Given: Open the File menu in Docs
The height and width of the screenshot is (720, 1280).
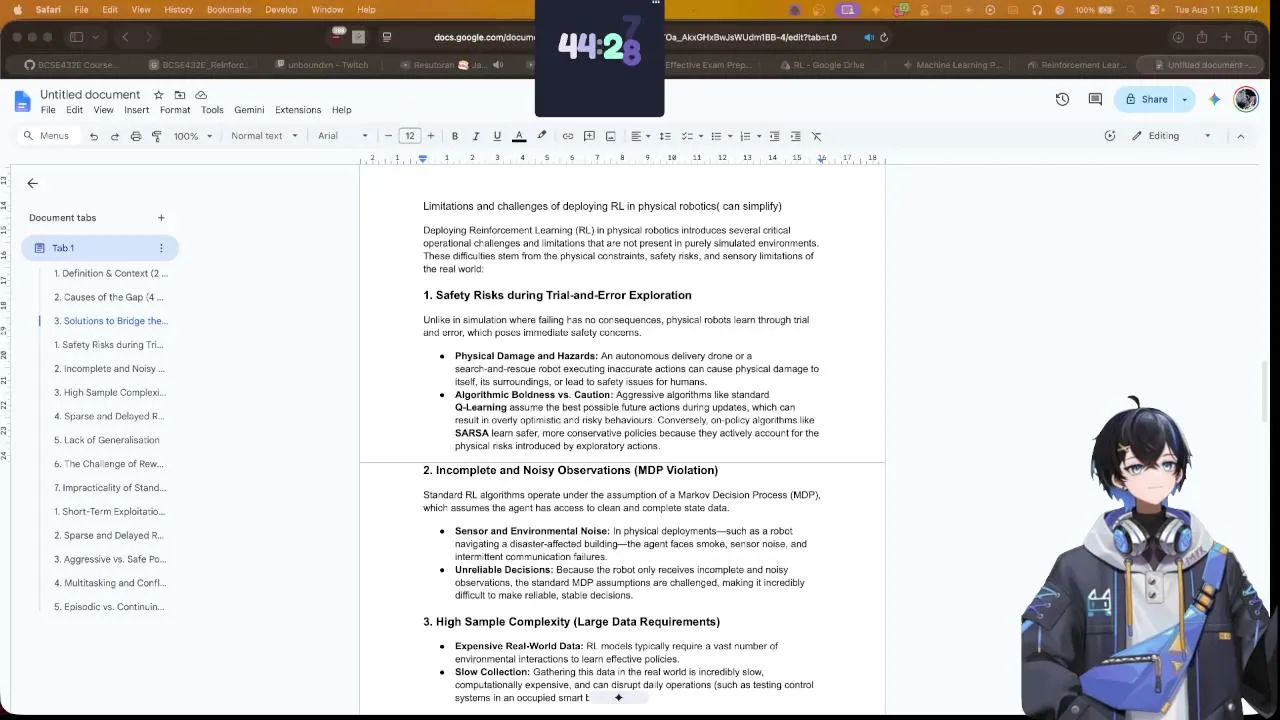Looking at the screenshot, I should click(48, 110).
